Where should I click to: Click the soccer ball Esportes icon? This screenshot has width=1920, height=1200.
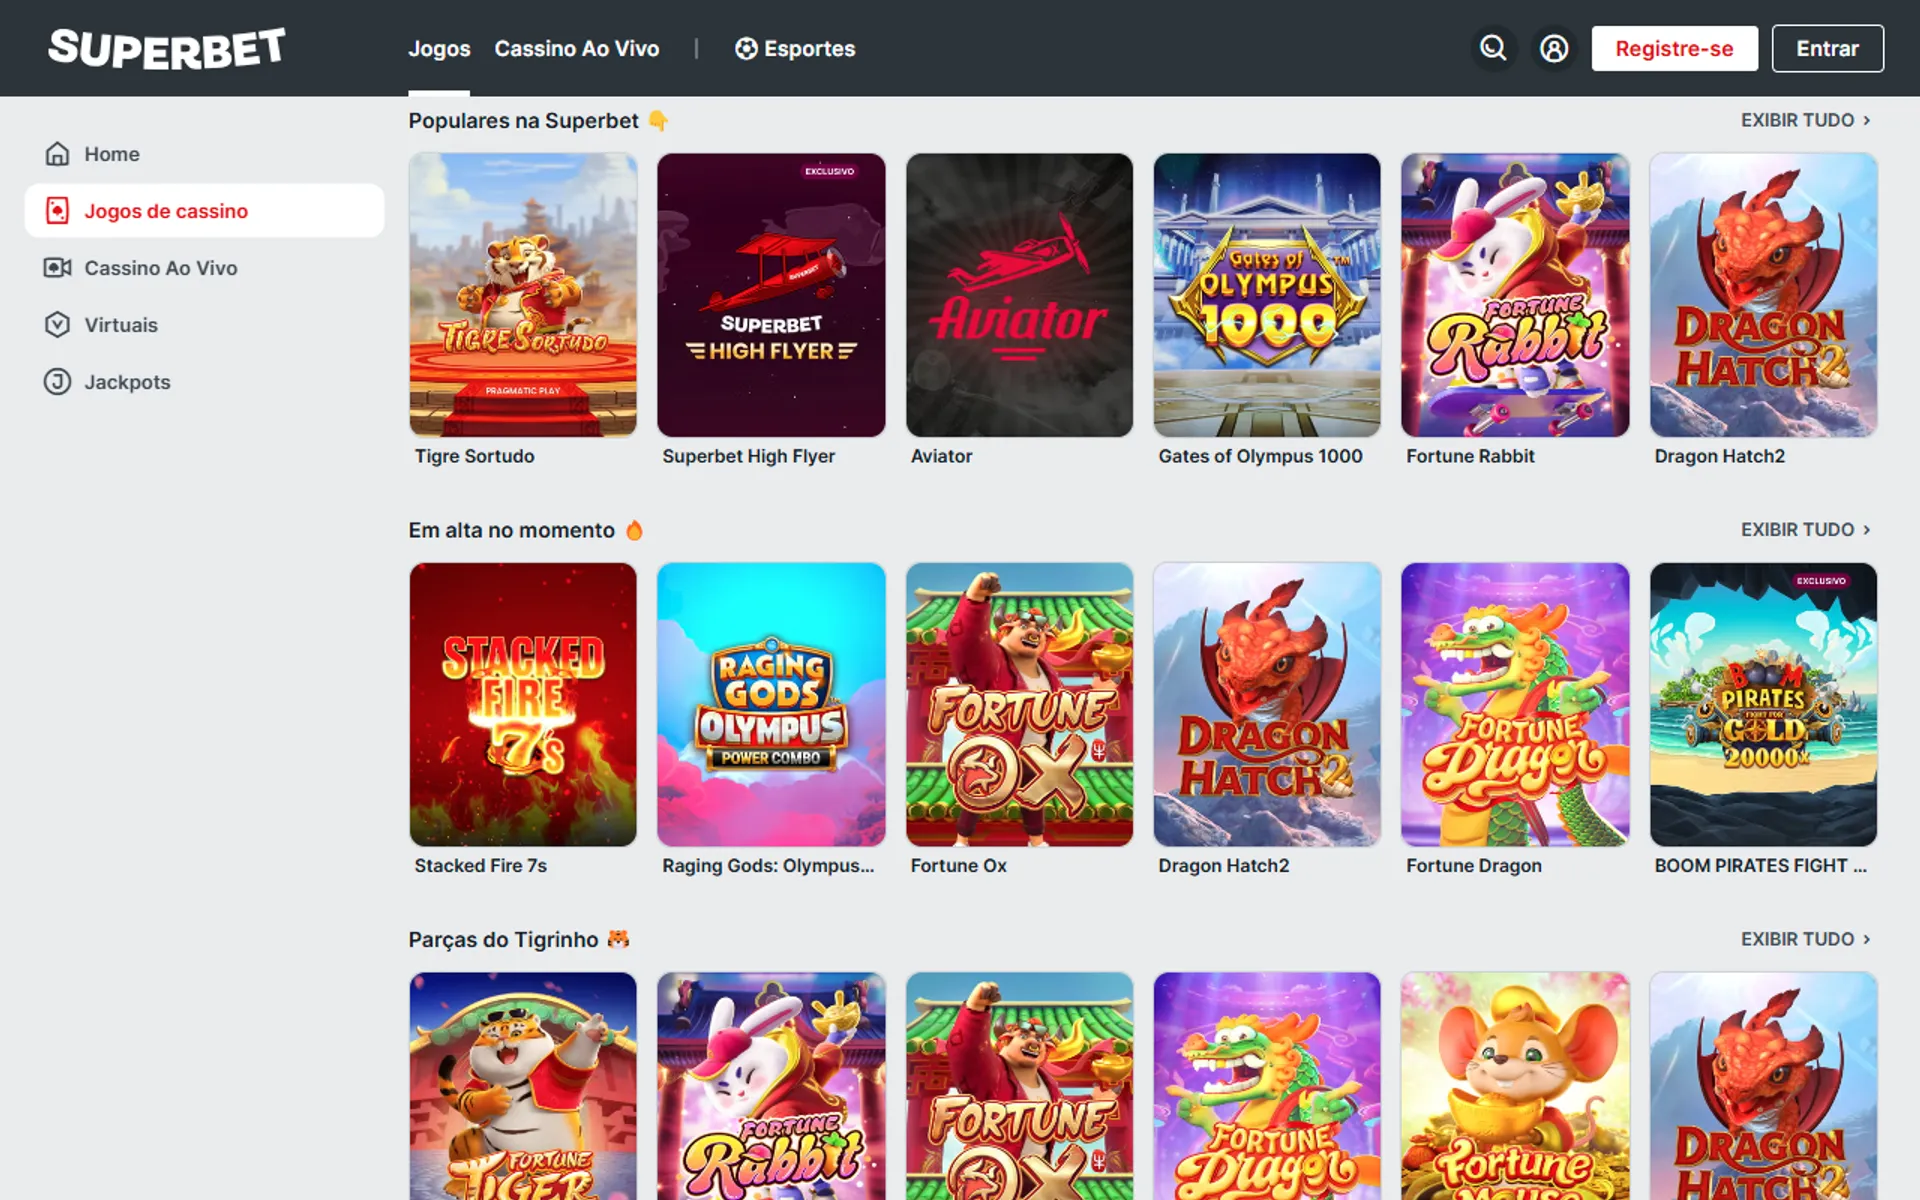746,48
